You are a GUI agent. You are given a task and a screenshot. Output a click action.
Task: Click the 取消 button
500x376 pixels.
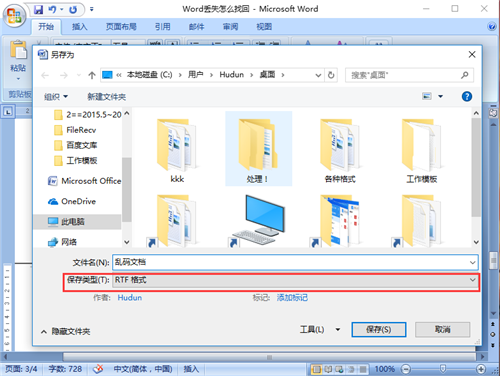click(x=443, y=330)
